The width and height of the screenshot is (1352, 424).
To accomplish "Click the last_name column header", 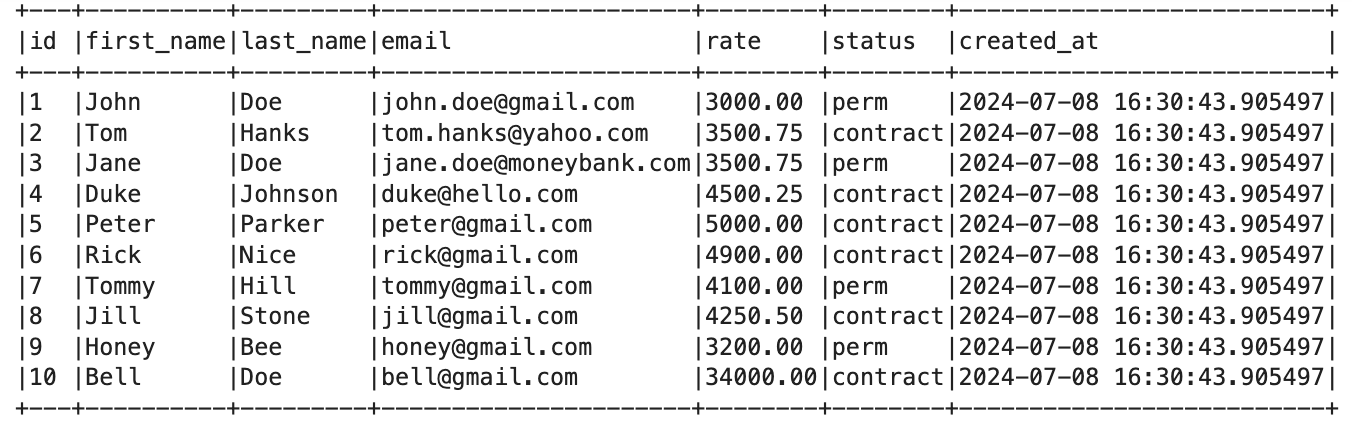I will click(303, 41).
